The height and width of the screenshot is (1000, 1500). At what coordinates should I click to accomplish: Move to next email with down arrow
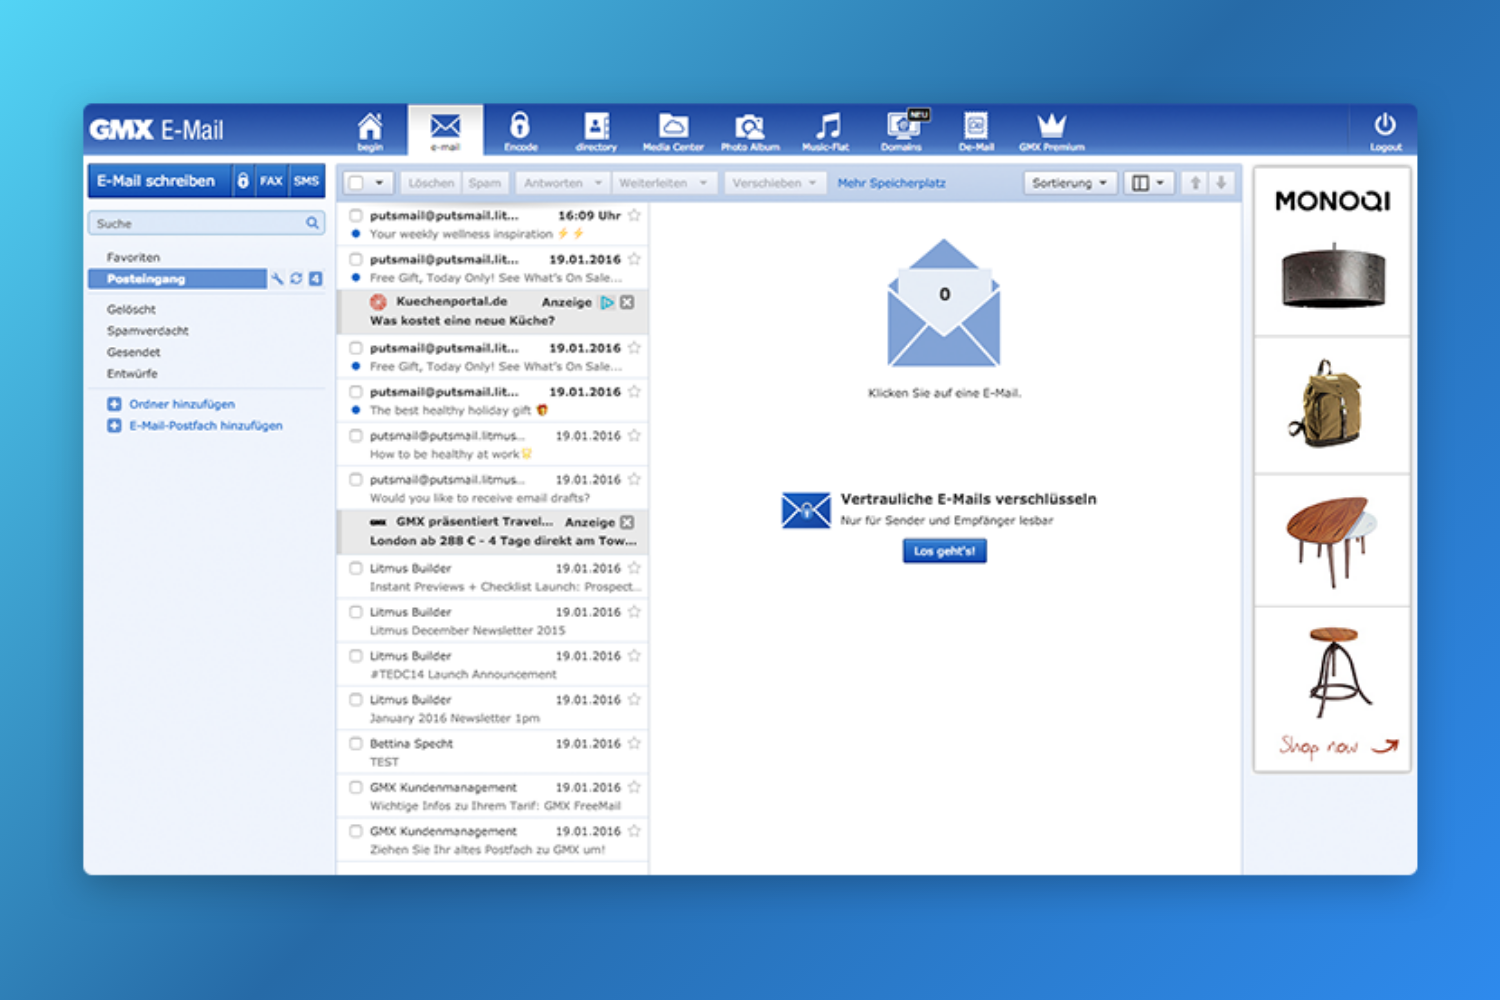click(1221, 183)
